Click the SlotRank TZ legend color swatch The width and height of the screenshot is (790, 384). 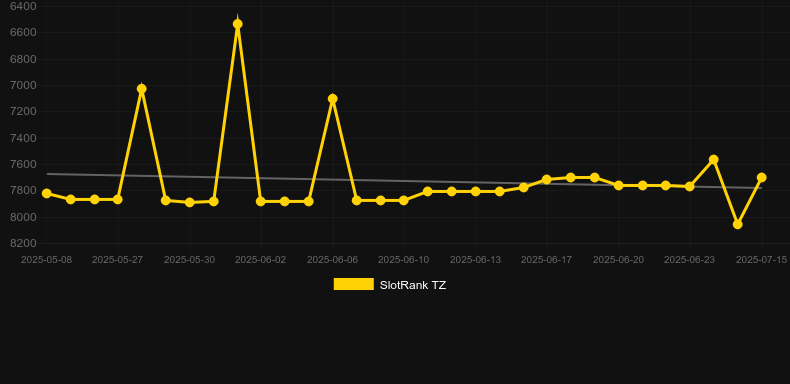(x=354, y=284)
